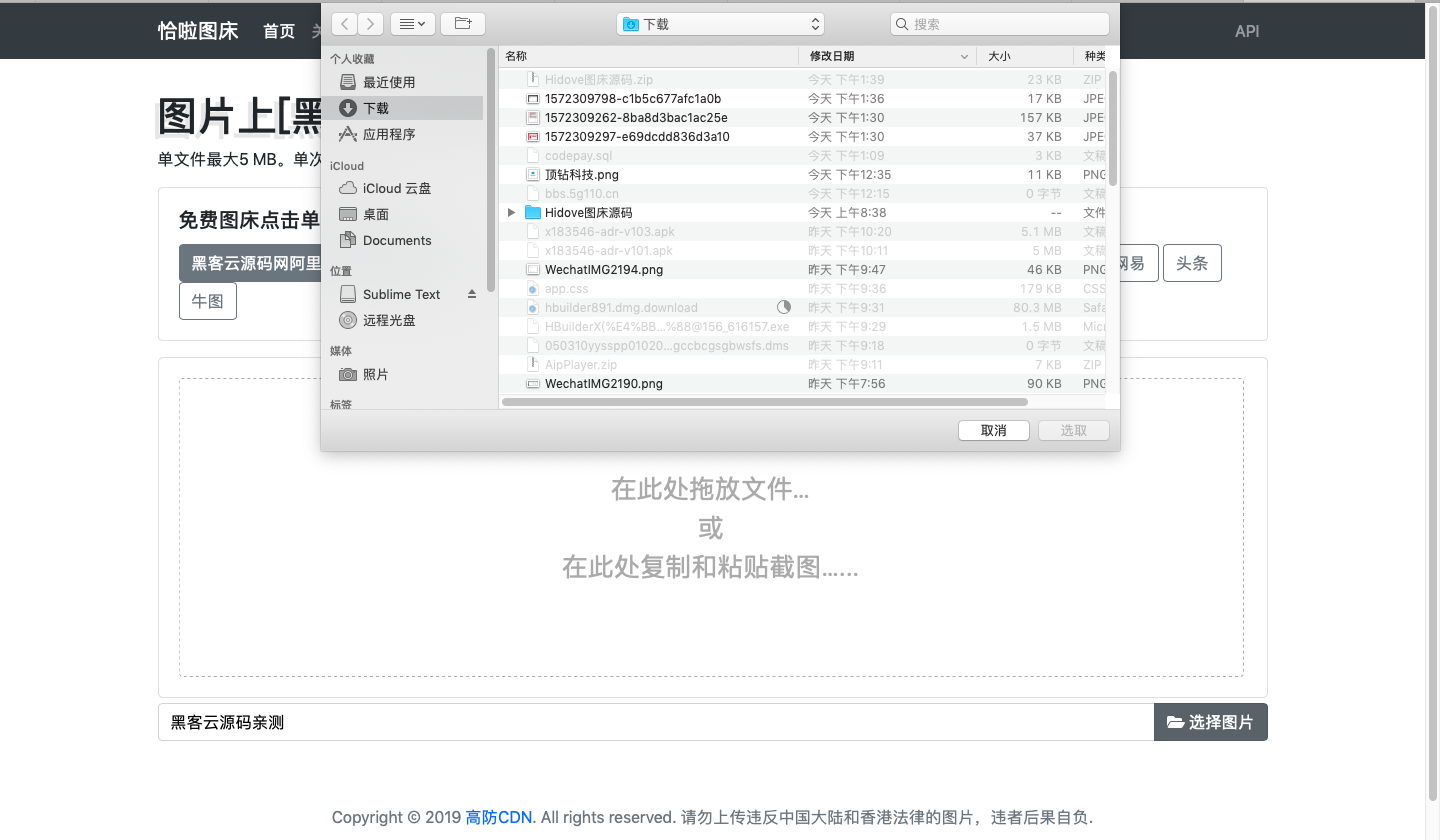Image resolution: width=1440 pixels, height=840 pixels.
Task: Open iCloud 云盘 in the sidebar
Action: coord(396,188)
